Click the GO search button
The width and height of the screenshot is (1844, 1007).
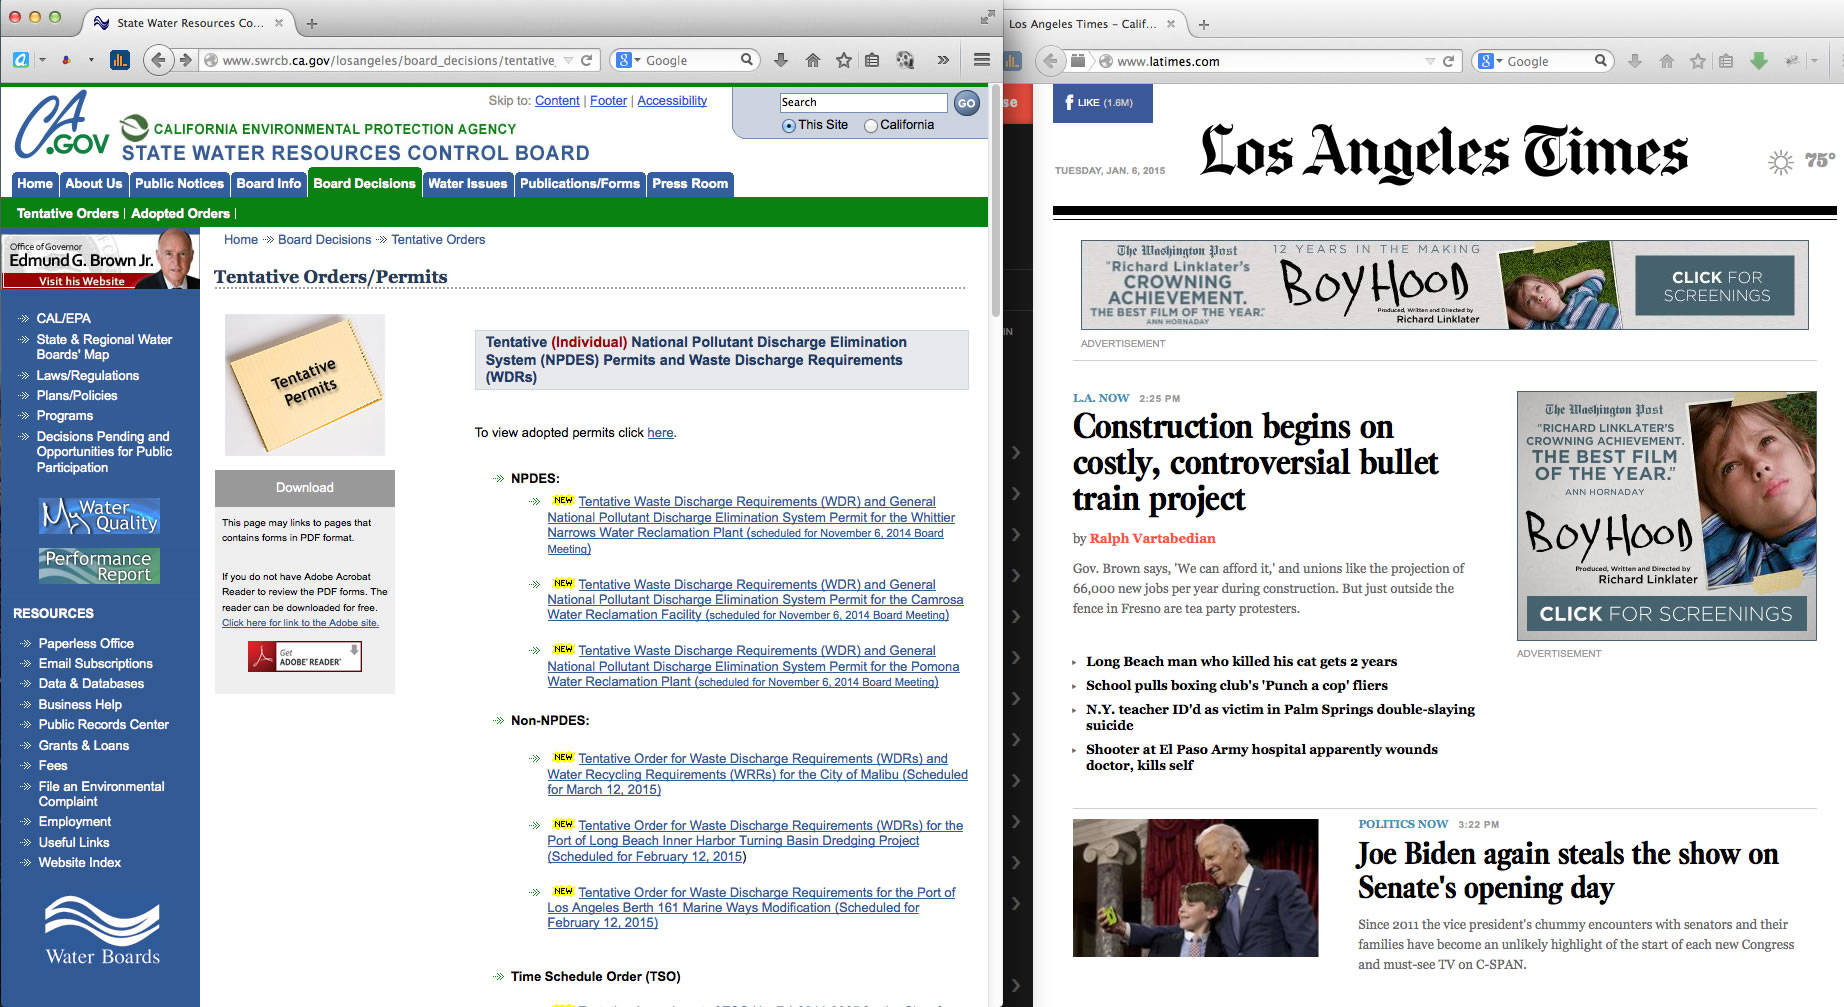click(966, 102)
